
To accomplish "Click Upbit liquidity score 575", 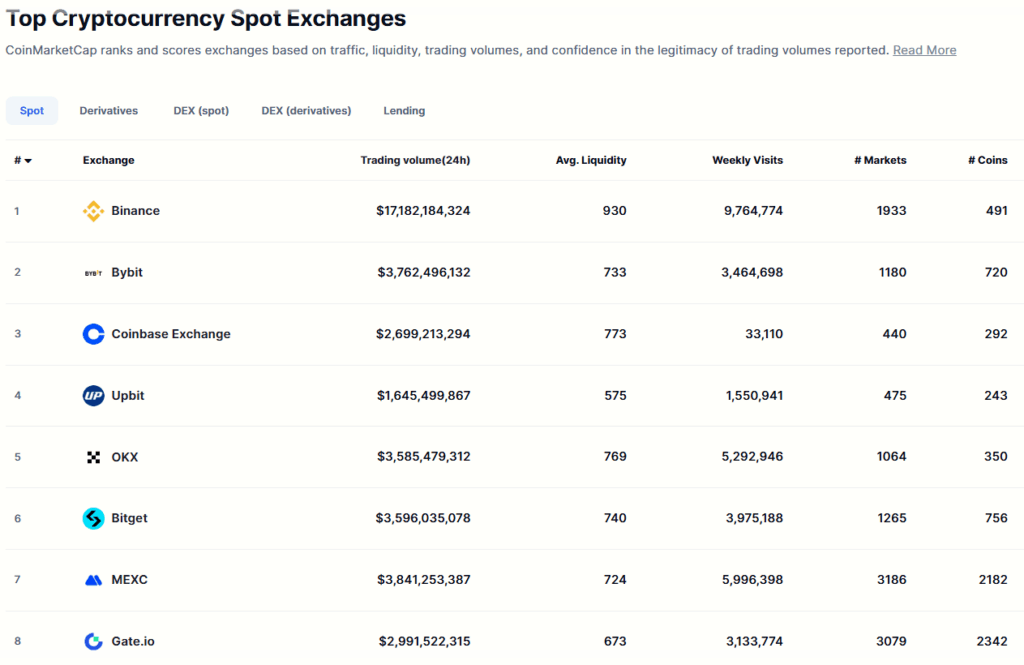I will [615, 395].
